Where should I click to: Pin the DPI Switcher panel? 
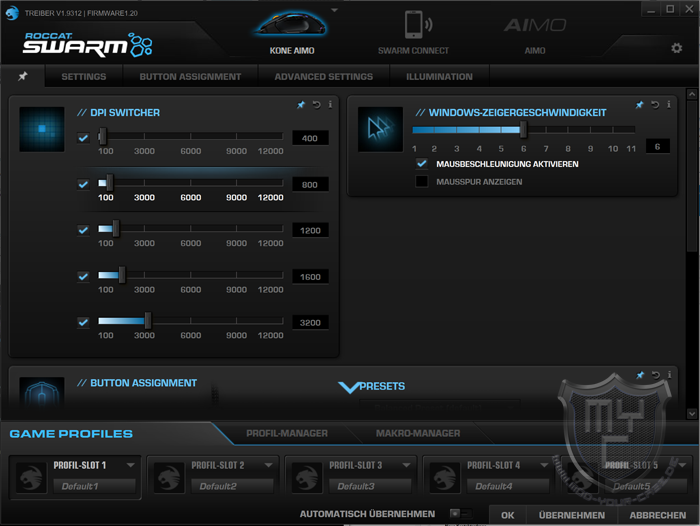coord(301,104)
